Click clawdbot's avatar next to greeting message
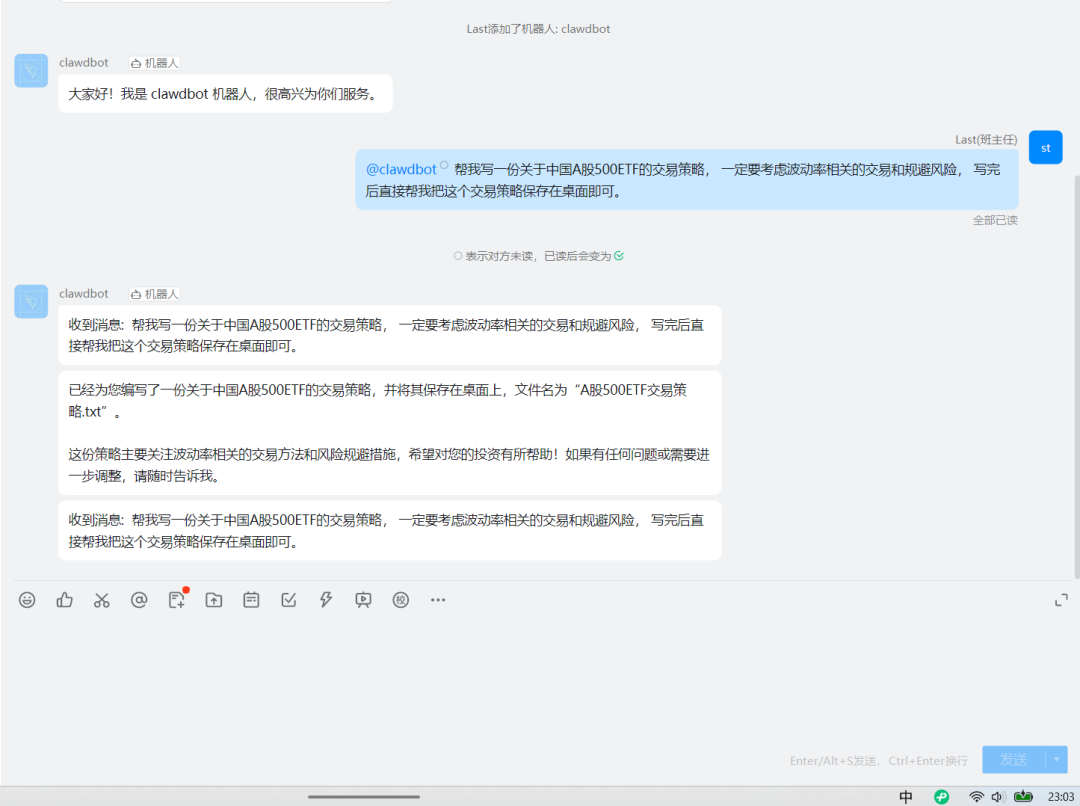This screenshot has width=1080, height=806. tap(30, 70)
